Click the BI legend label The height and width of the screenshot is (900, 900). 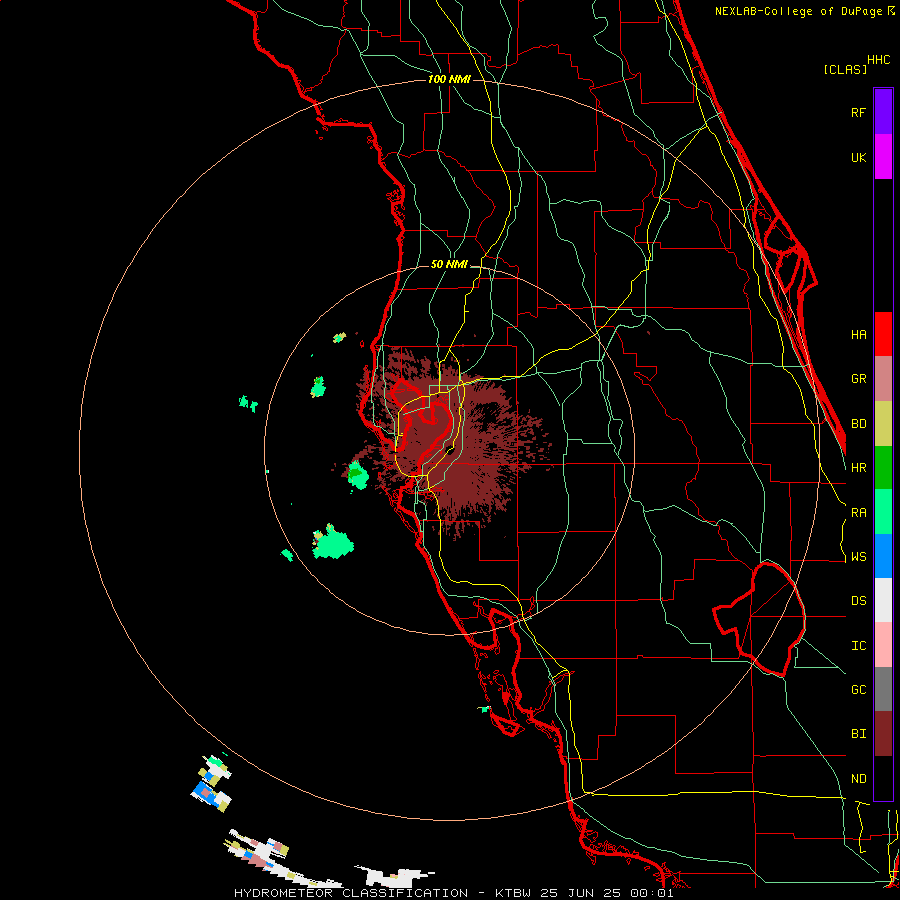(x=858, y=734)
